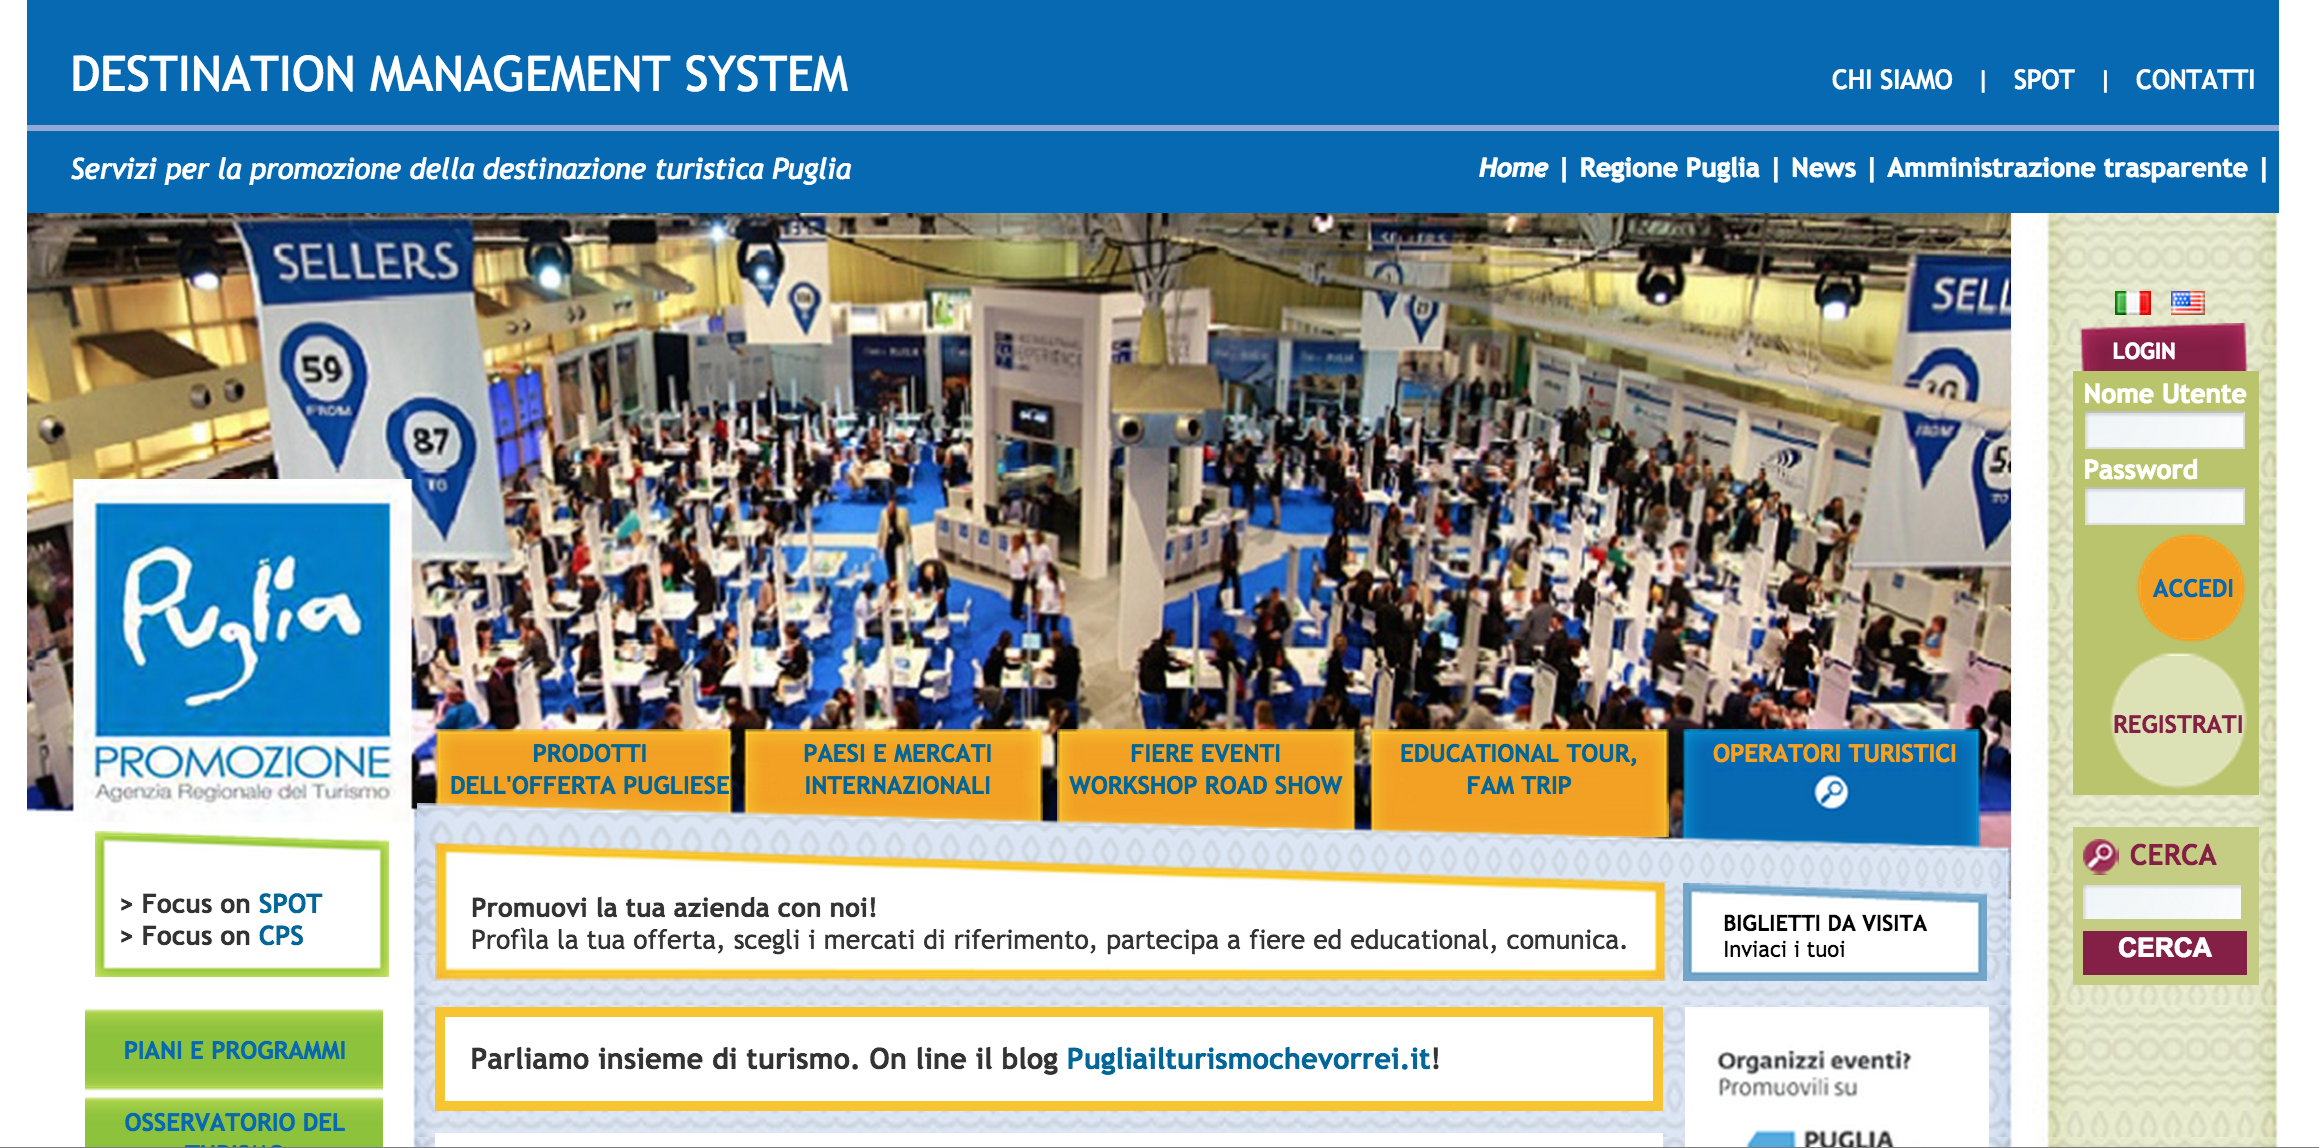This screenshot has height=1148, width=2319.
Task: Focus the Password input field
Action: (2164, 507)
